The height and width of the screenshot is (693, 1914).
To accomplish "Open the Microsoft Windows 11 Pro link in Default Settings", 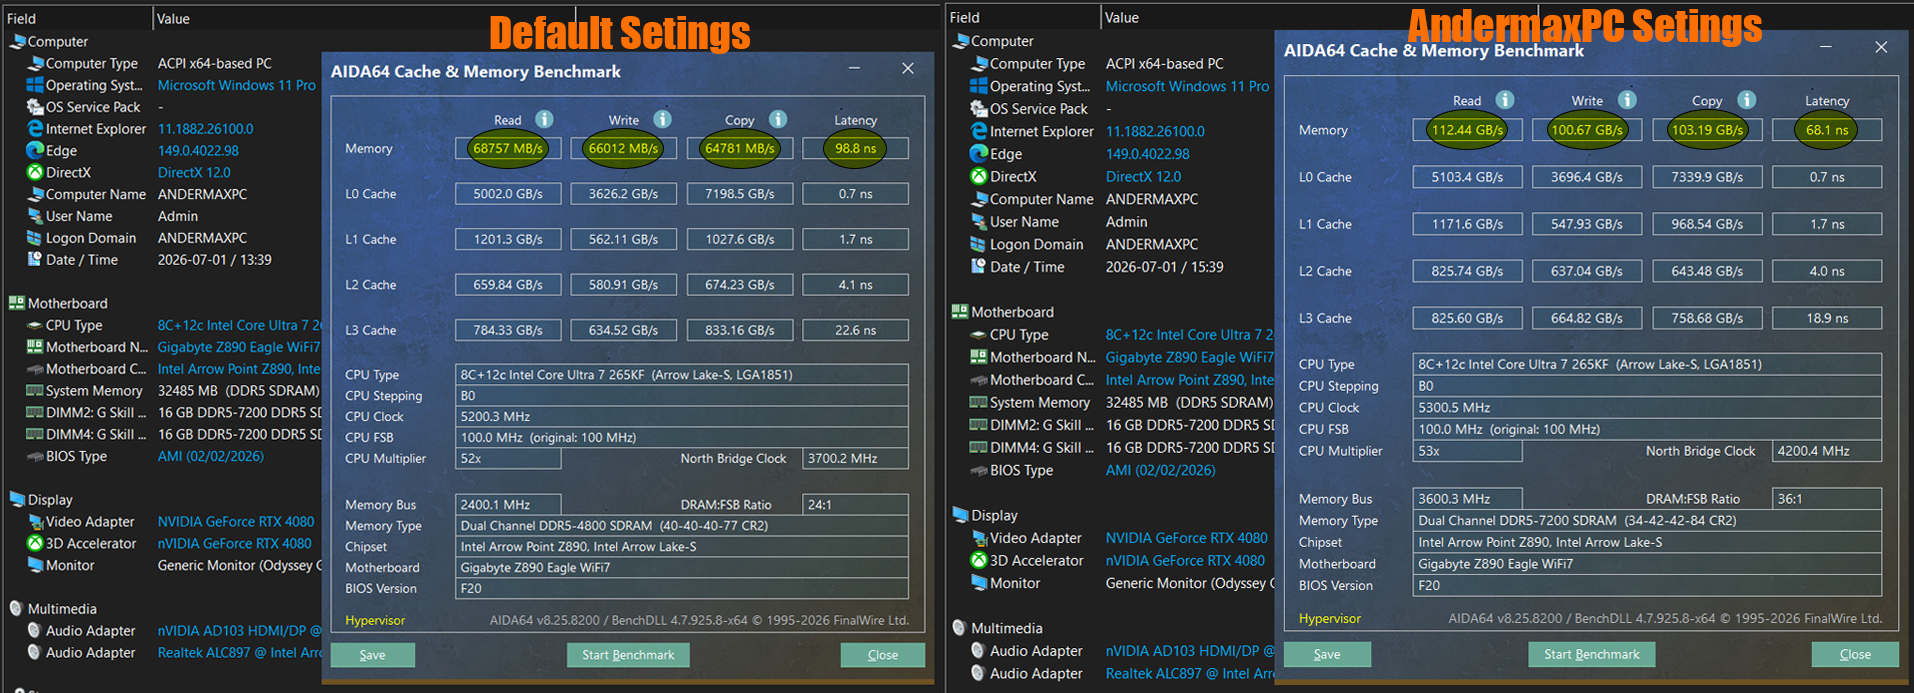I will (x=236, y=85).
